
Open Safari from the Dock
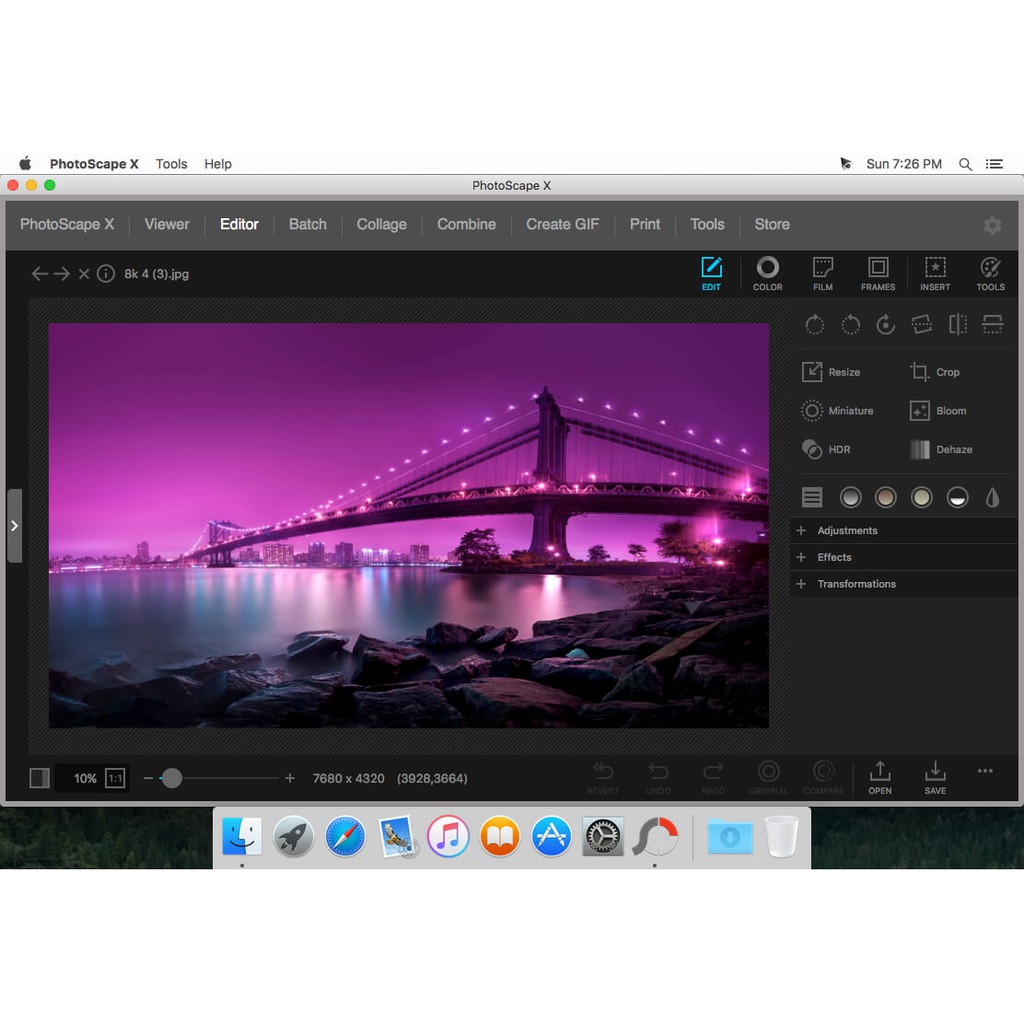tap(345, 836)
